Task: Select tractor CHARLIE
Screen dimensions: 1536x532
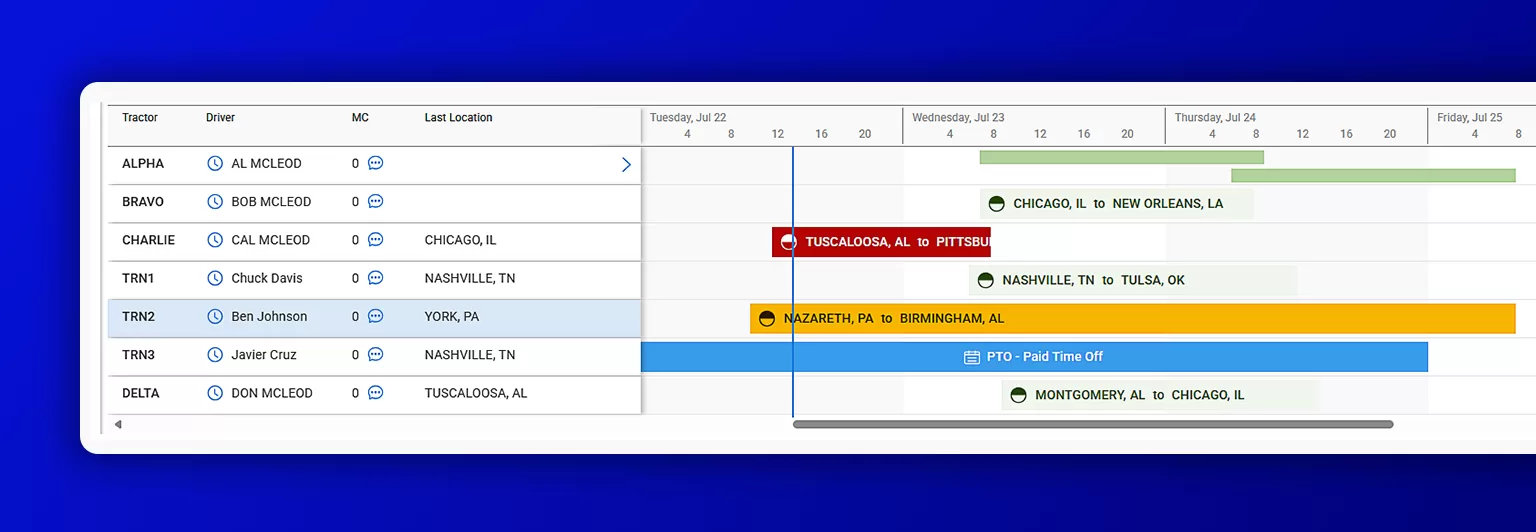Action: coord(148,240)
